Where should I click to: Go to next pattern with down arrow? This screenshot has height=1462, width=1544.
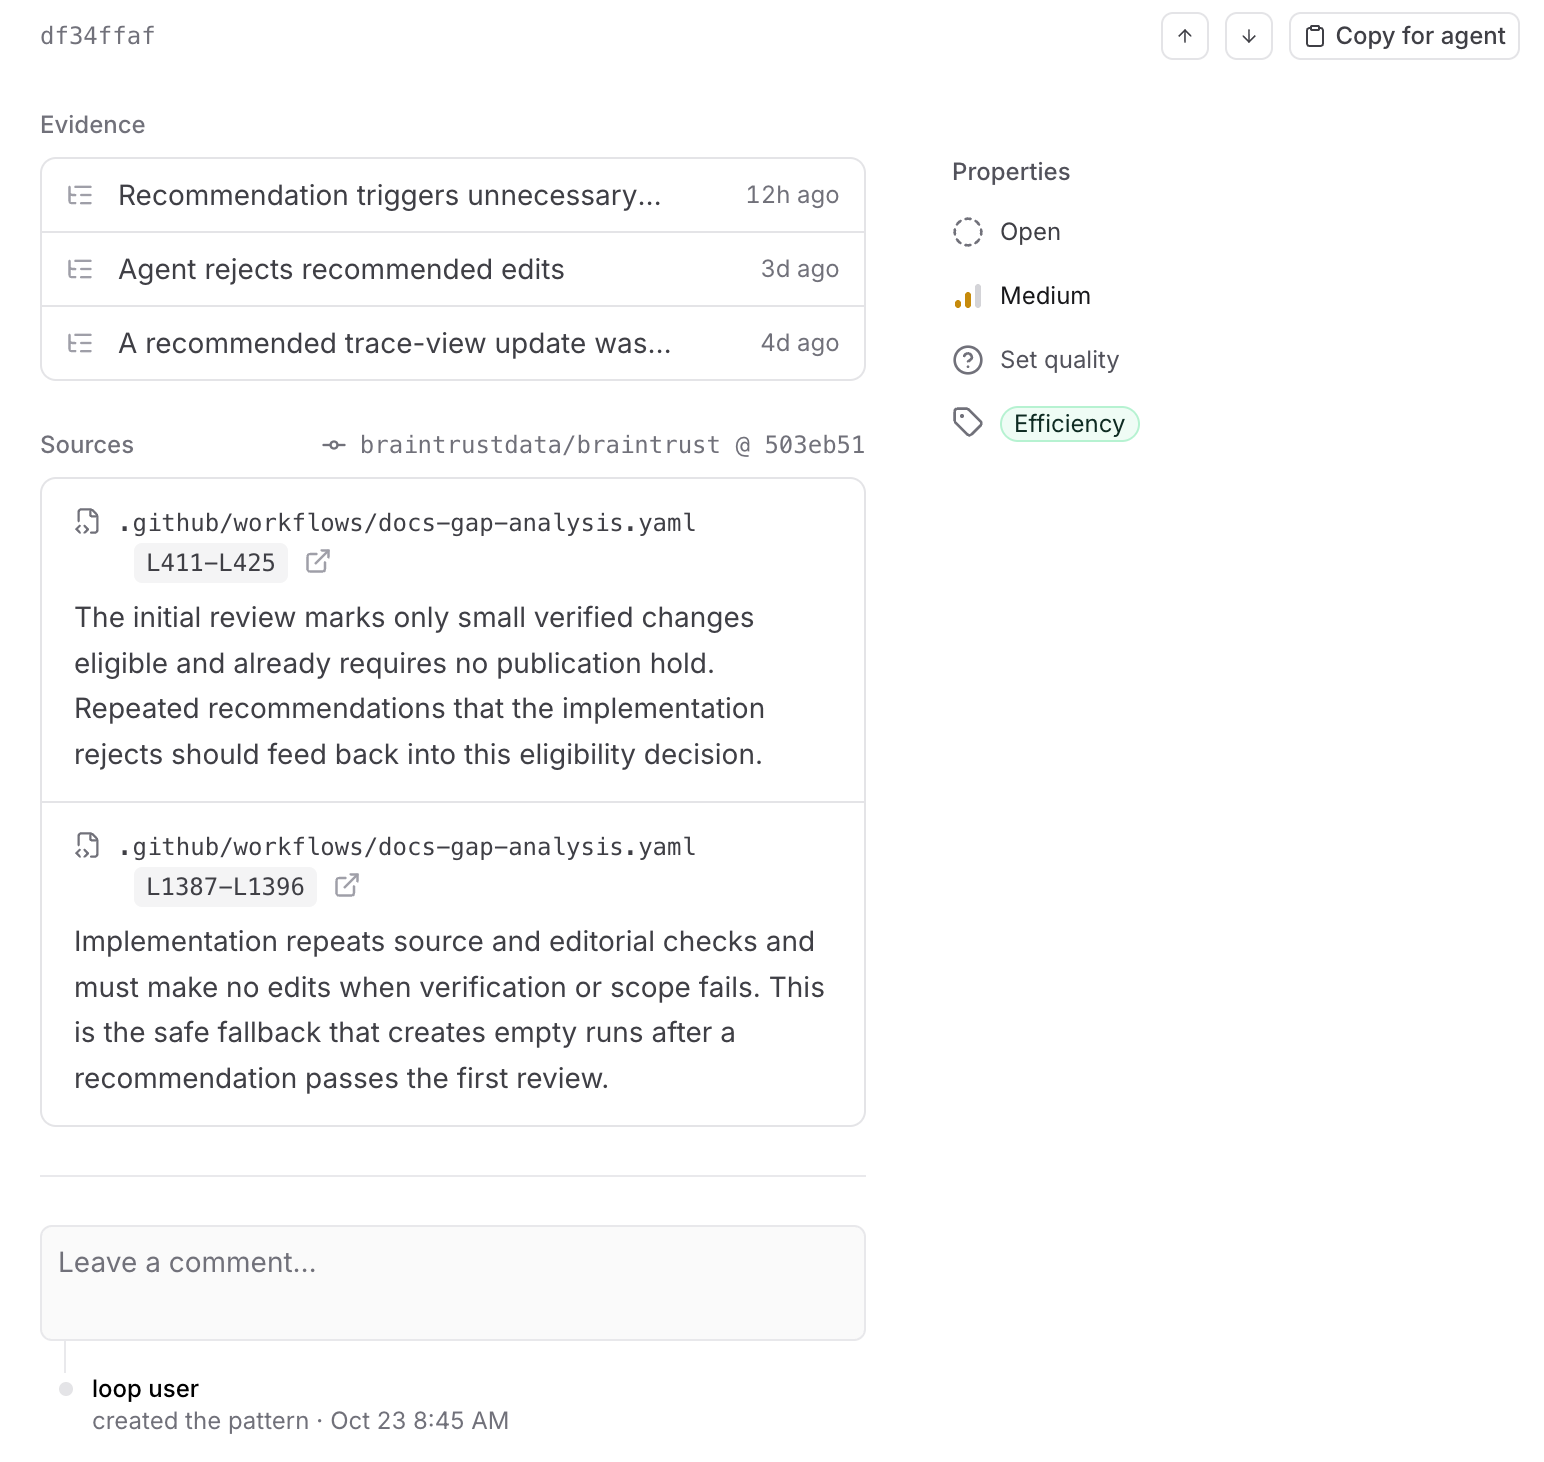(x=1248, y=36)
